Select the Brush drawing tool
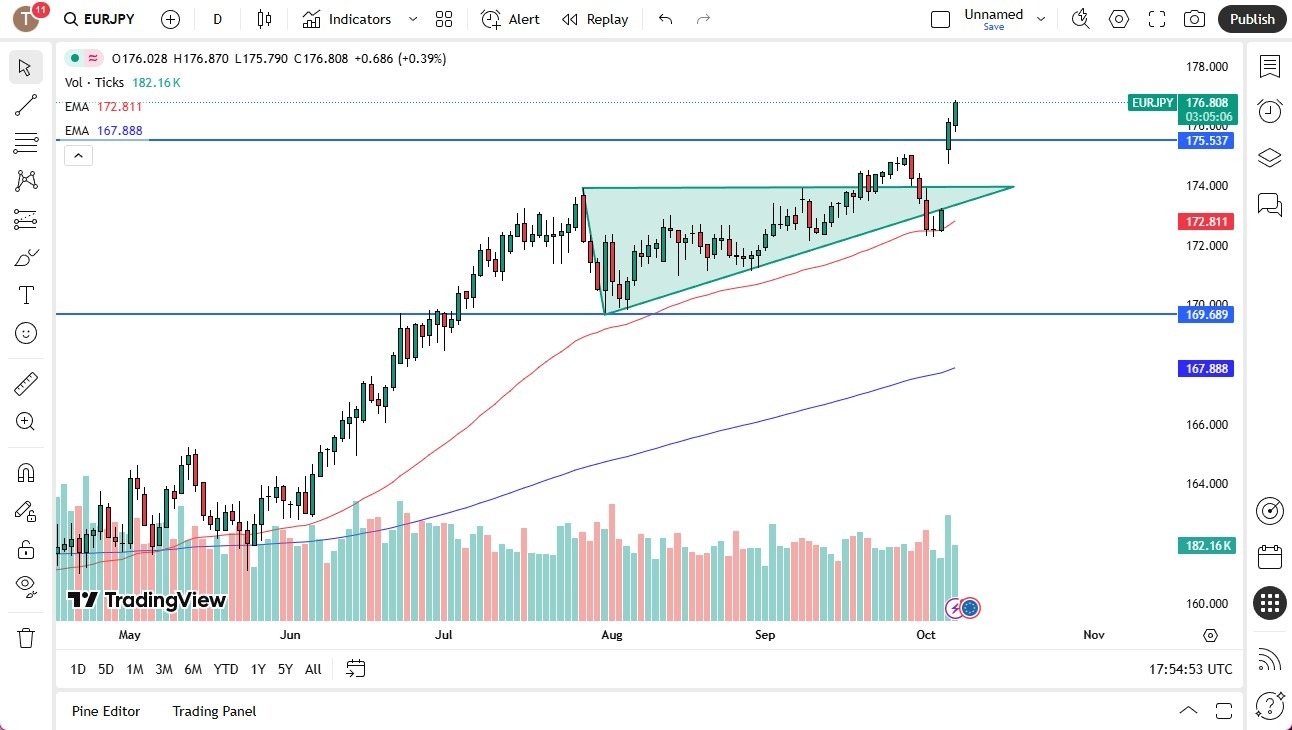Viewport: 1292px width, 730px height. 25,257
